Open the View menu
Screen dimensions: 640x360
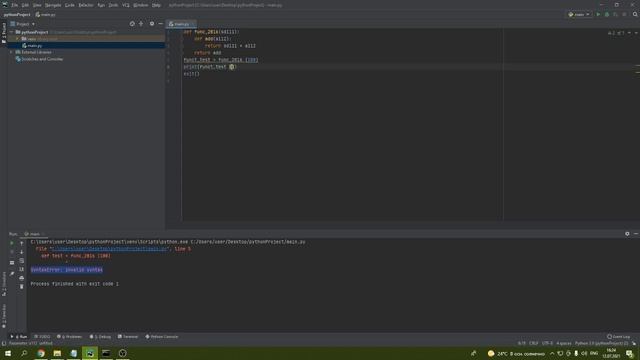[37, 5]
